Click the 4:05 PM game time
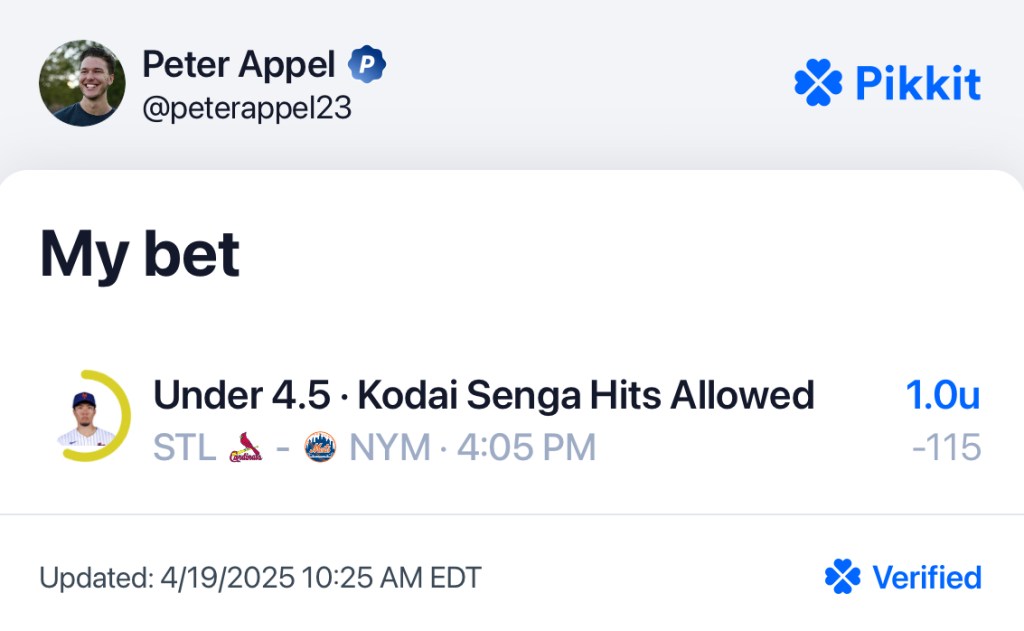1024x631 pixels. coord(526,447)
